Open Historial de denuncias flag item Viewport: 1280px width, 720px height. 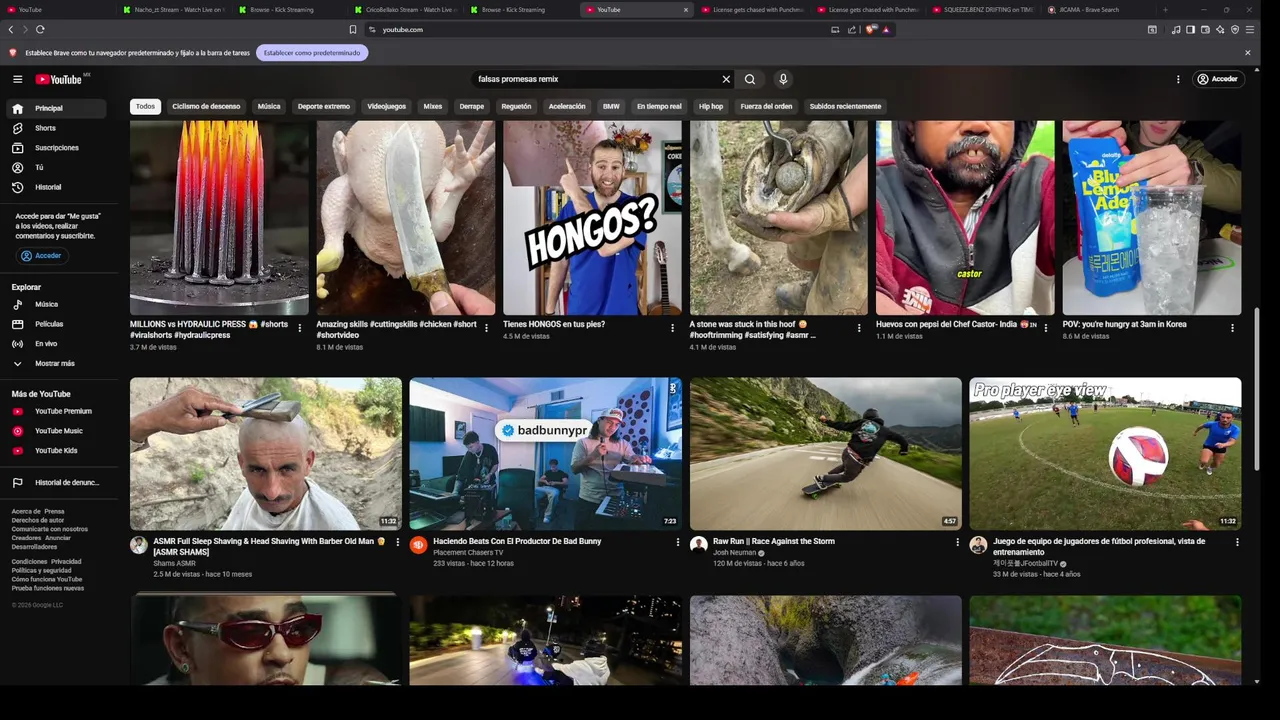click(56, 482)
